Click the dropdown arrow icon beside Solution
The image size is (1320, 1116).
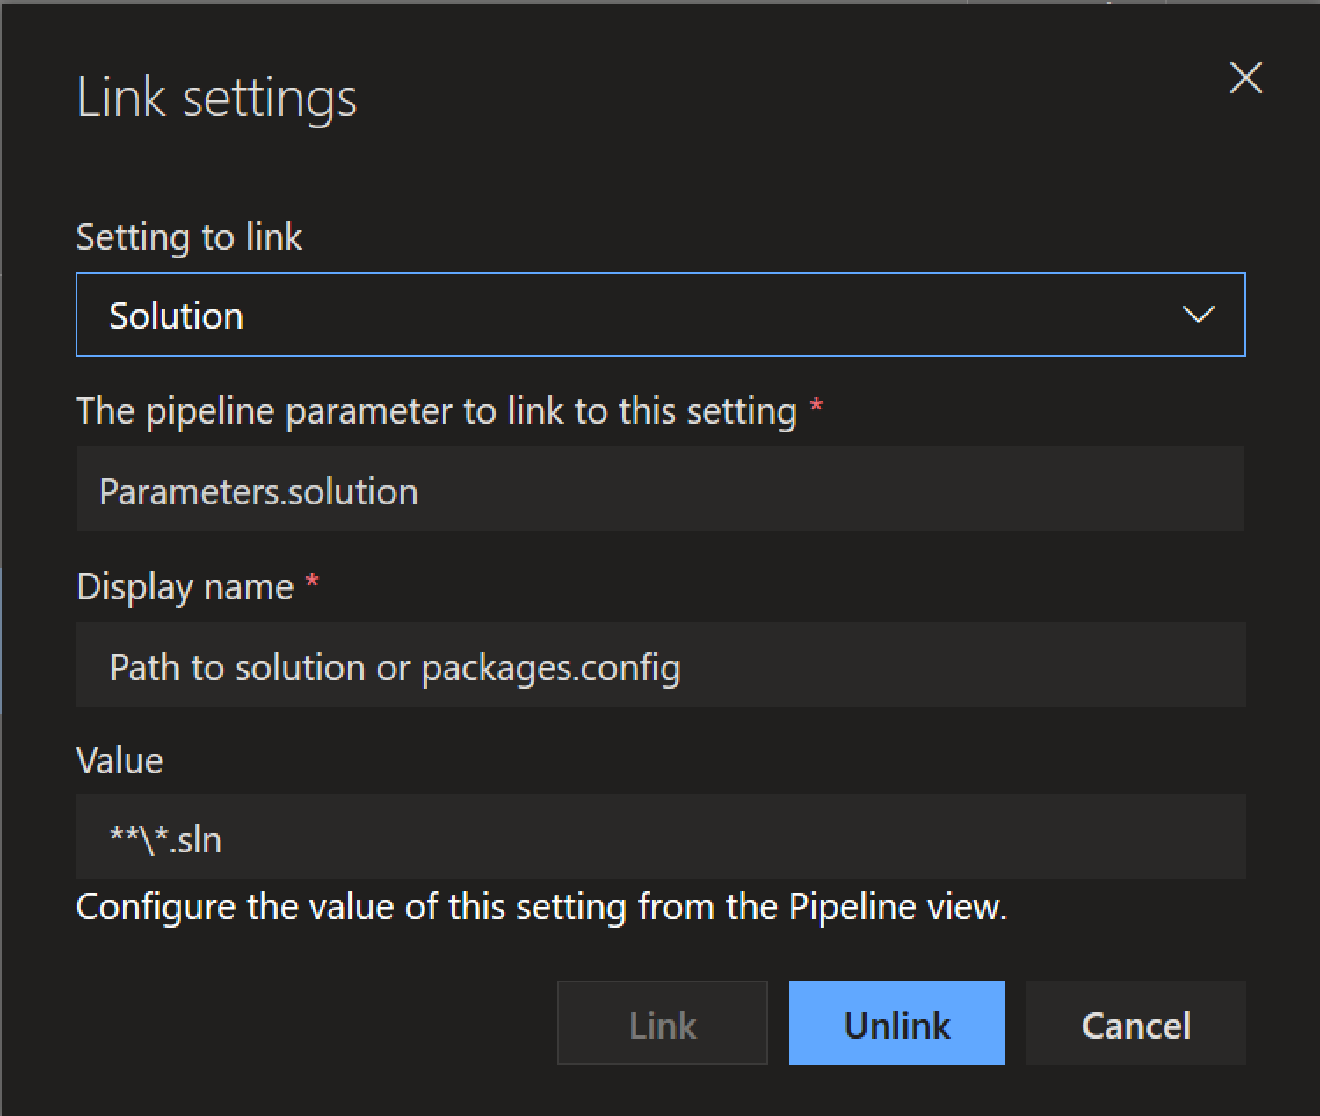coord(1199,315)
